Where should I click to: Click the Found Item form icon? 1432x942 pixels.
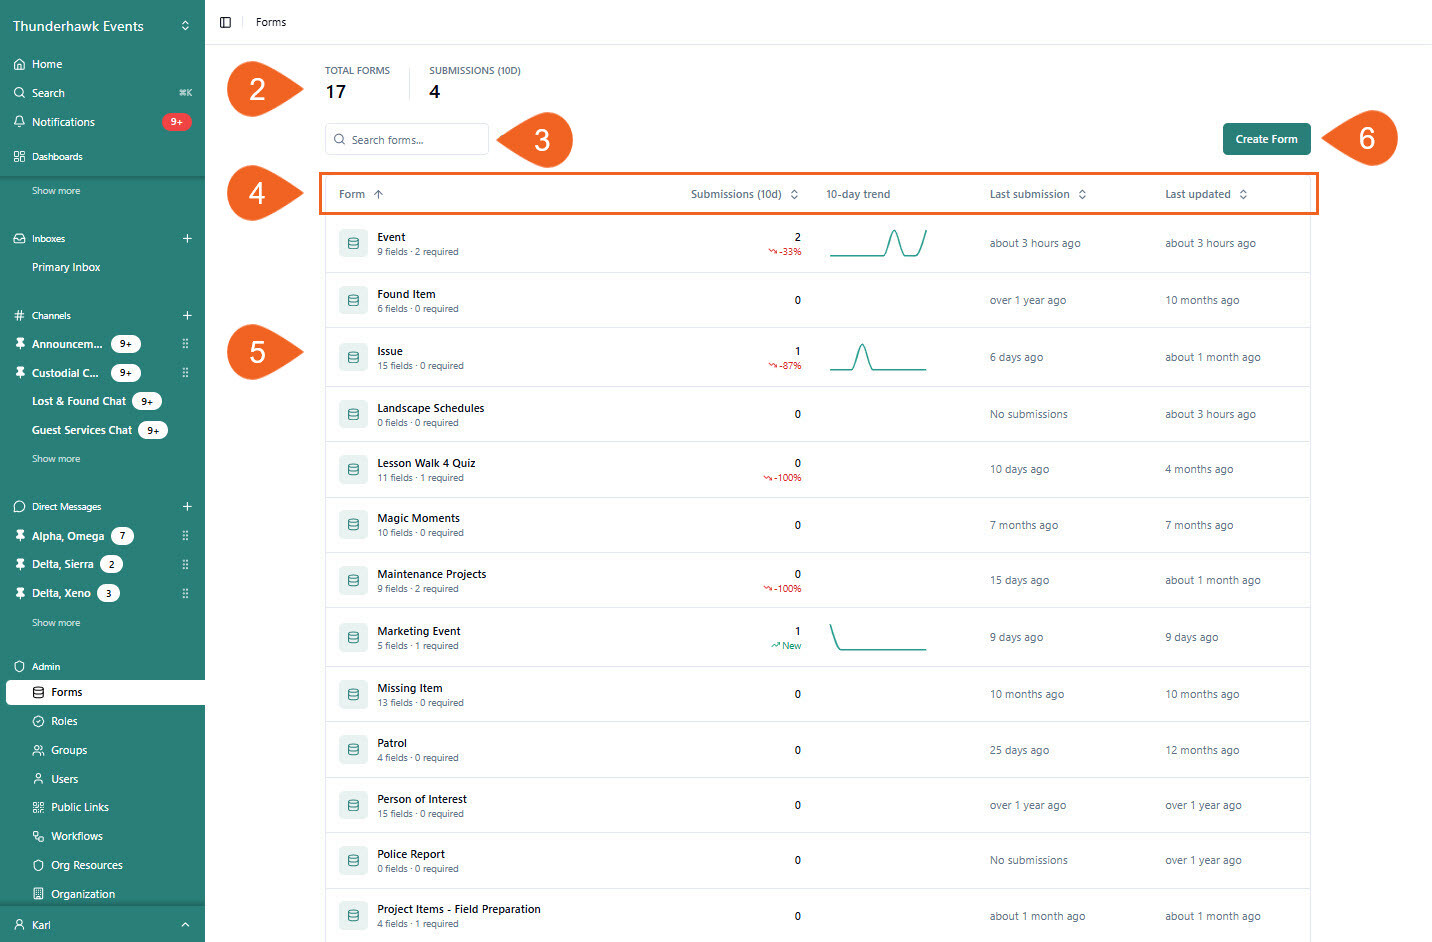tap(353, 301)
